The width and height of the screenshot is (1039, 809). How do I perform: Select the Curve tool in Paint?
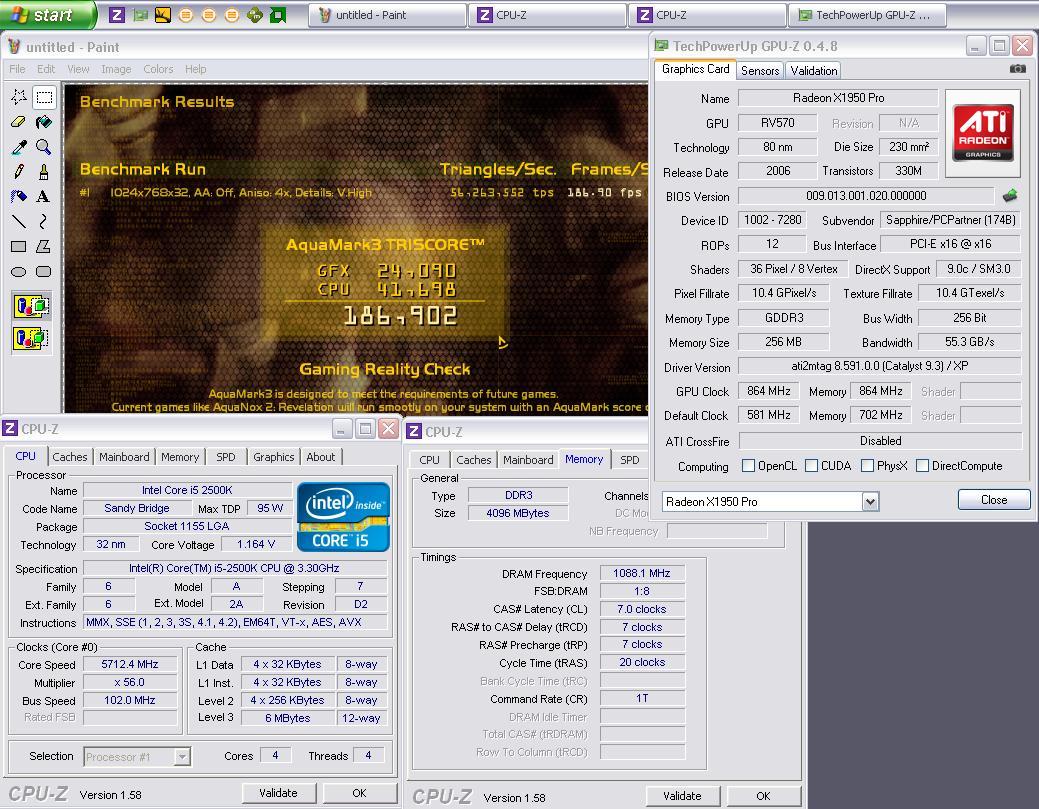click(44, 221)
